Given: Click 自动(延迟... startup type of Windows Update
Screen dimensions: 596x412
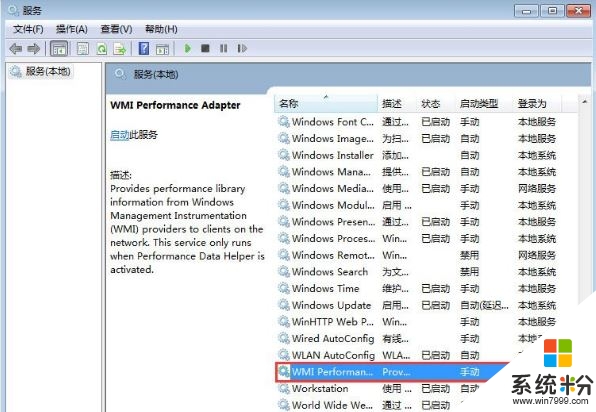Looking at the screenshot, I should [484, 306].
